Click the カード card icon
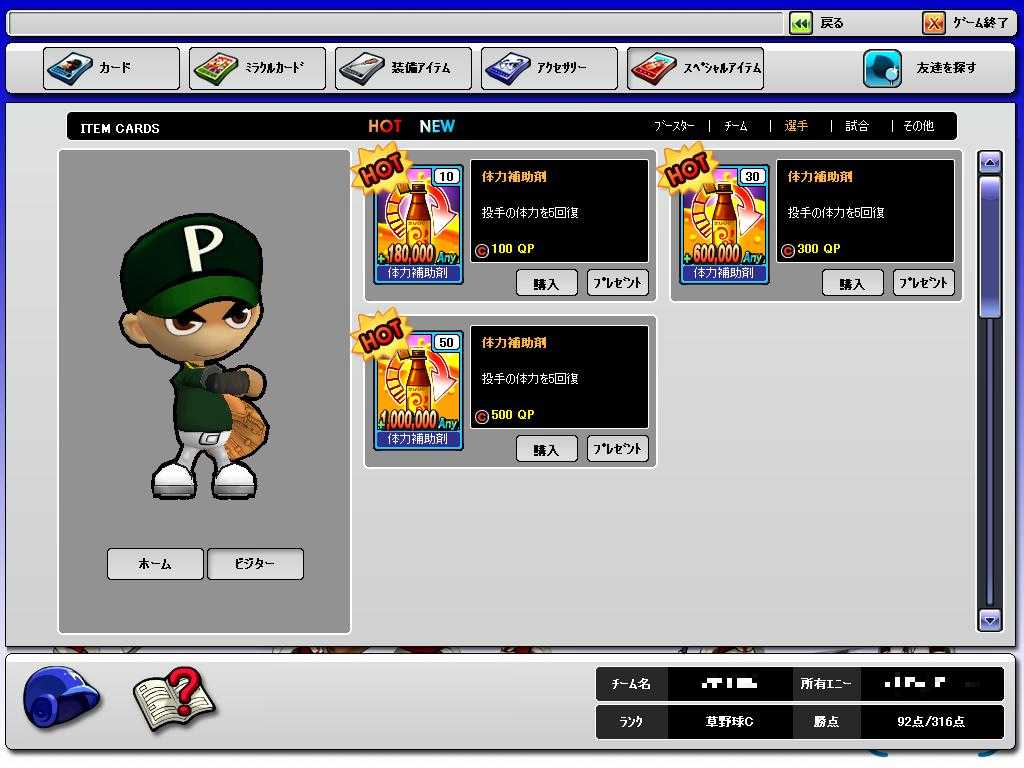 pos(70,68)
